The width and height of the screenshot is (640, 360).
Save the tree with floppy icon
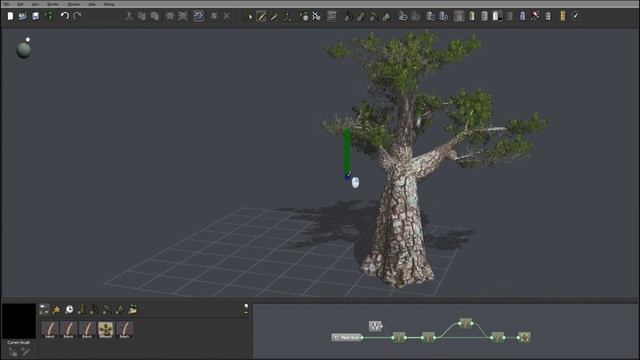tap(36, 16)
